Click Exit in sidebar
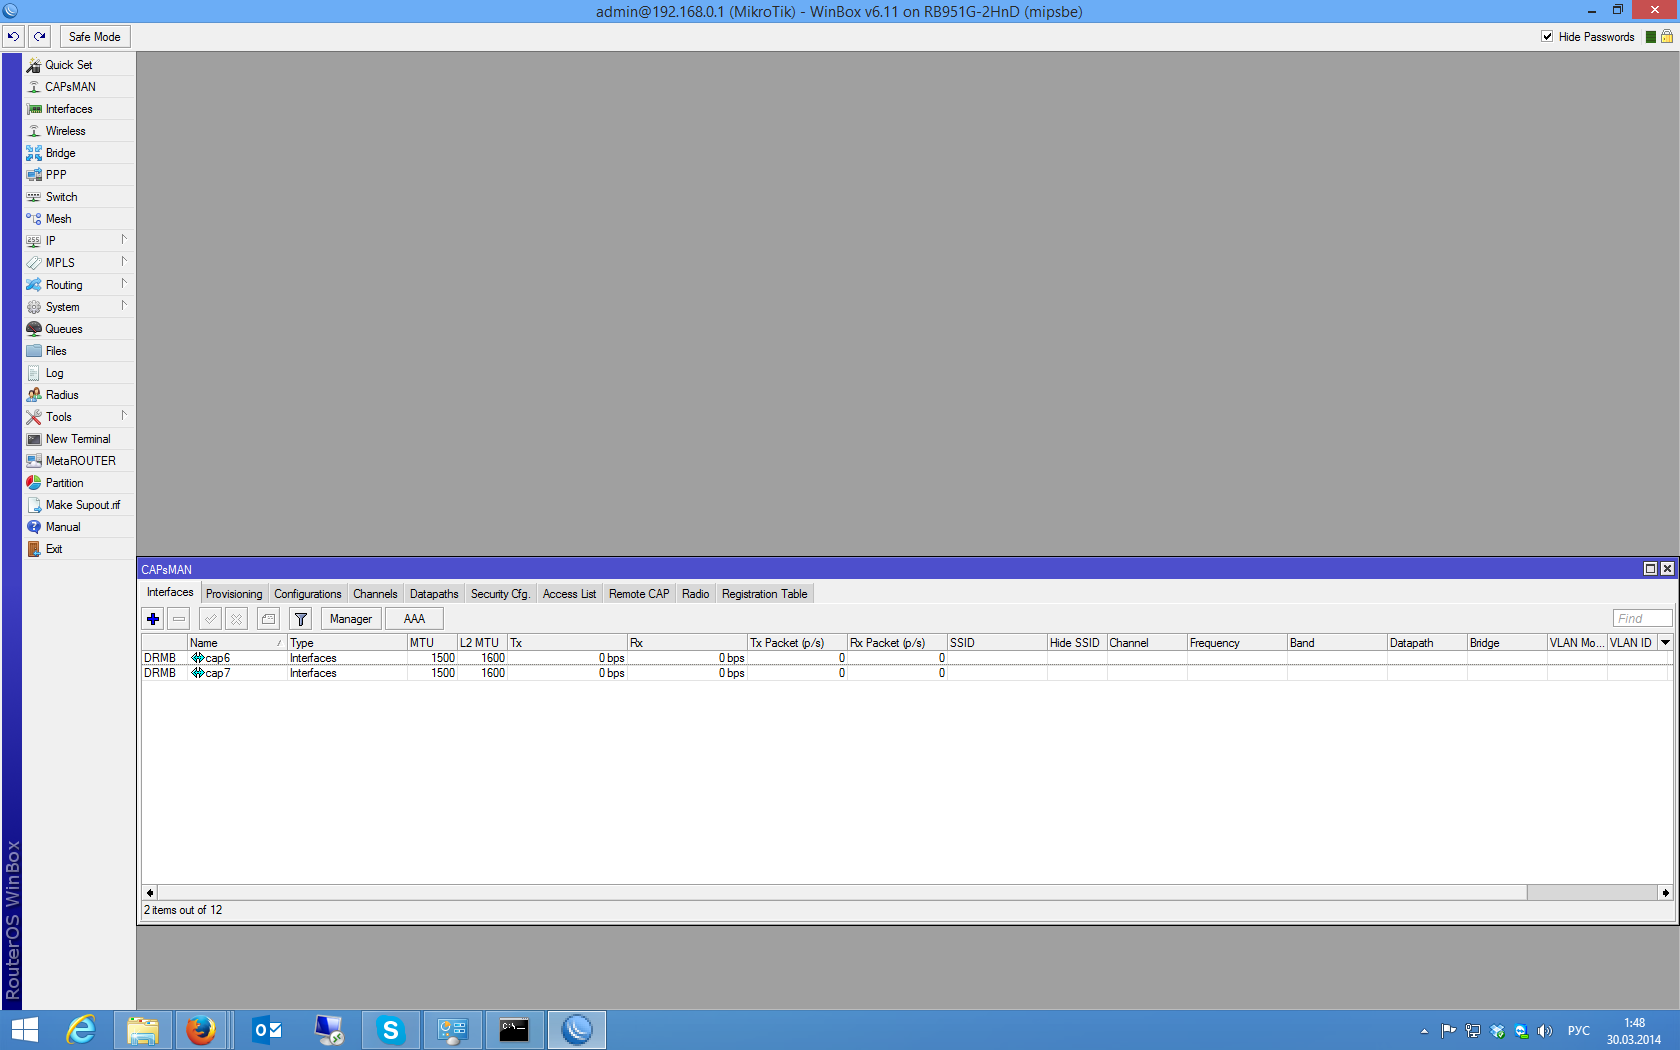 point(78,549)
